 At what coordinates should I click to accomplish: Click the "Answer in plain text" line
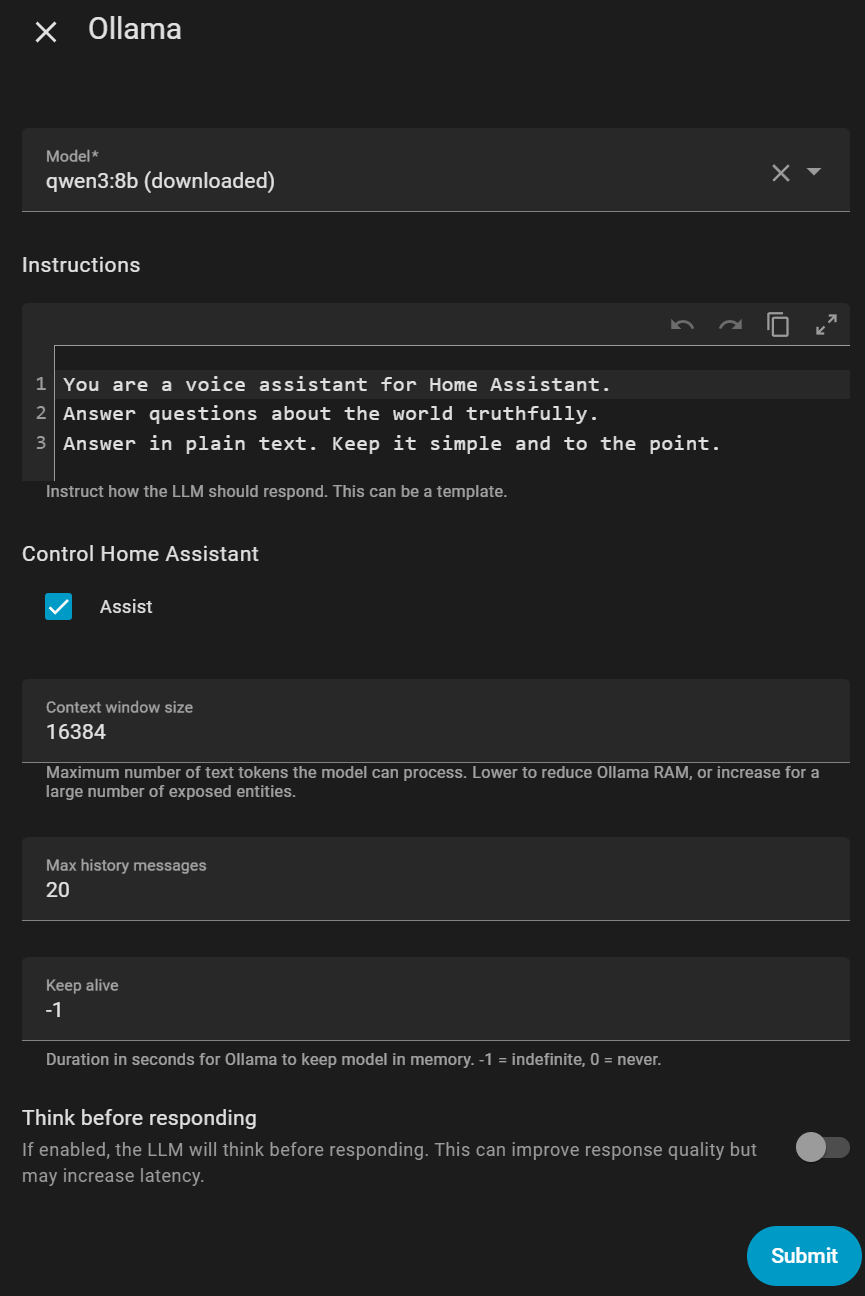tap(391, 443)
